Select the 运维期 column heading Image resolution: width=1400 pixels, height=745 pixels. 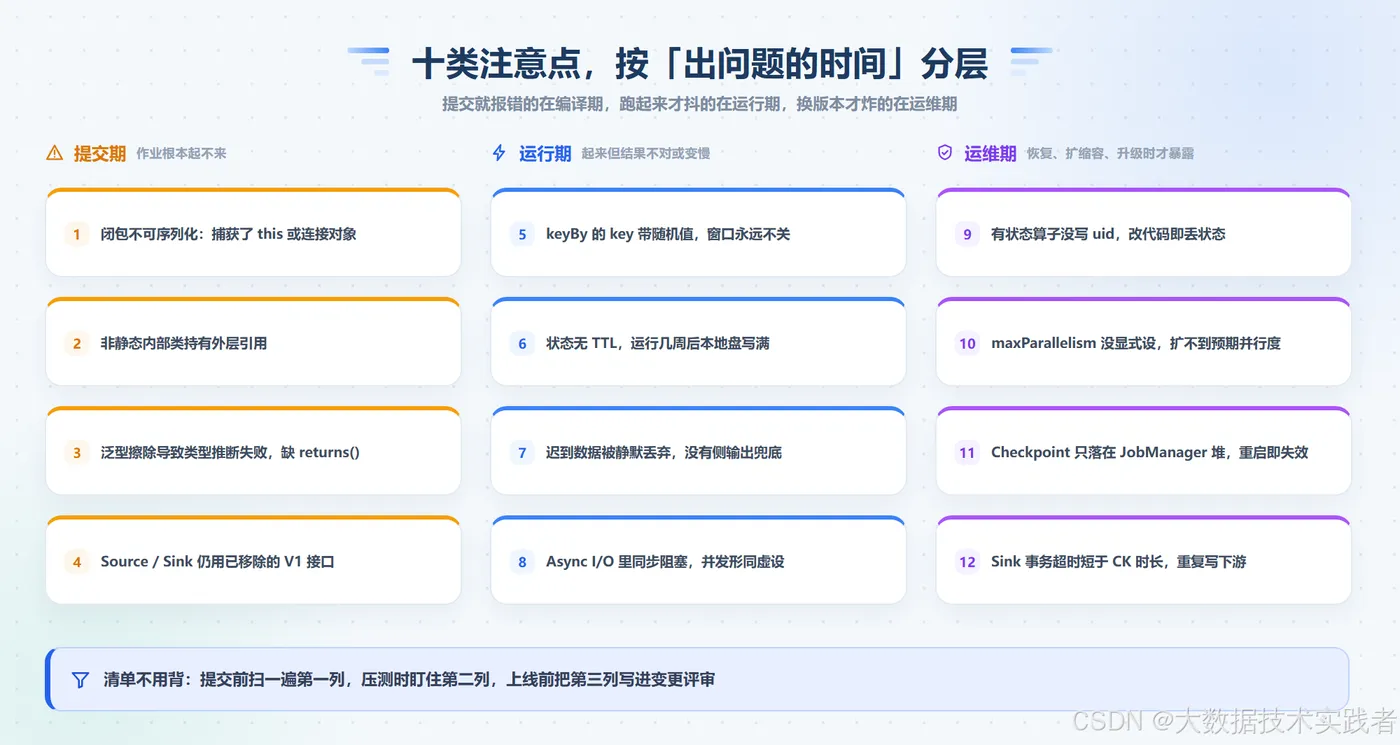pos(990,153)
